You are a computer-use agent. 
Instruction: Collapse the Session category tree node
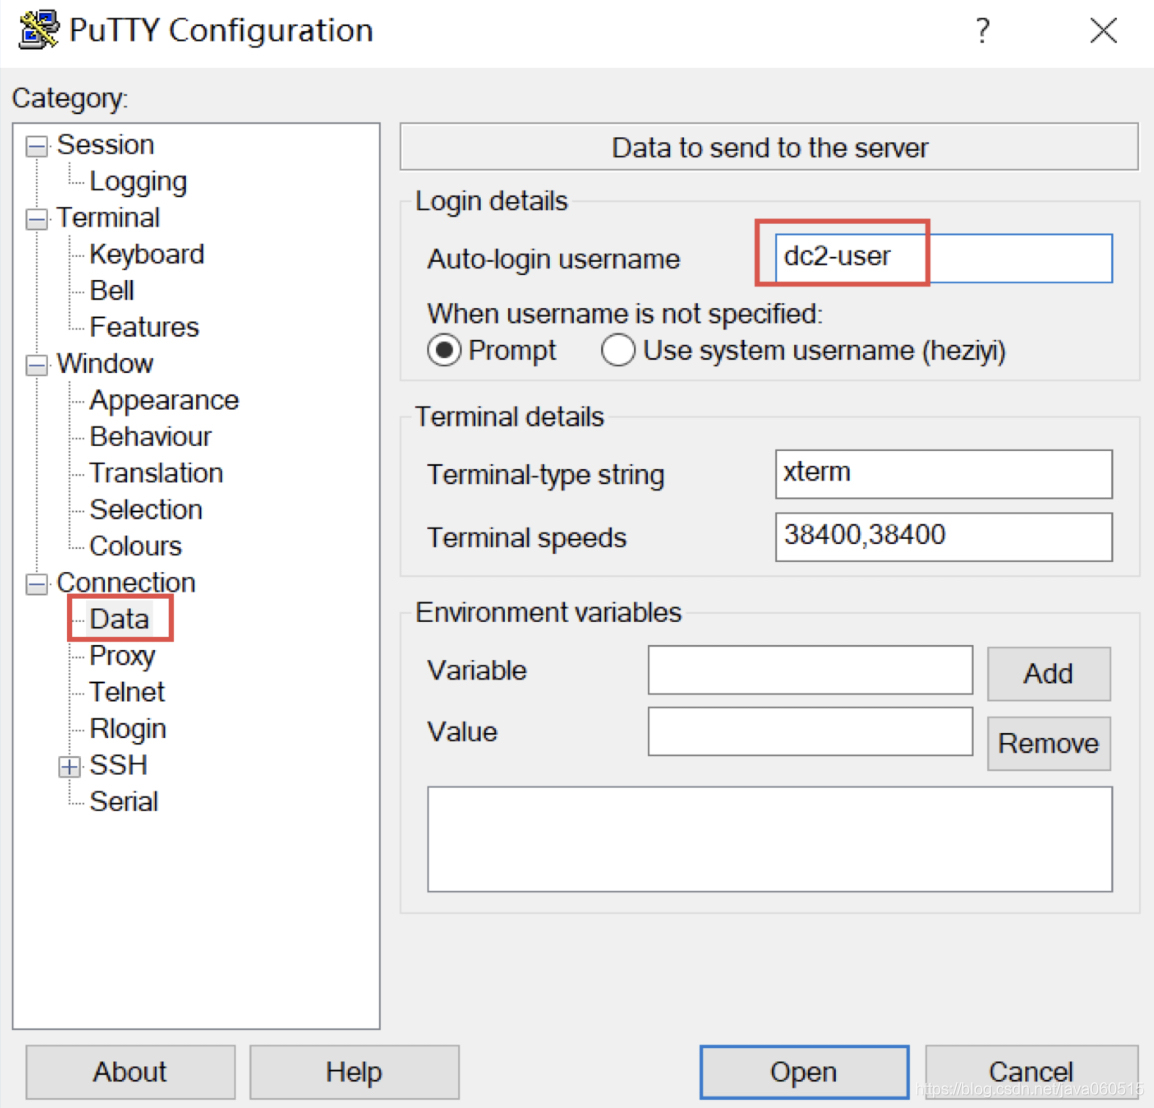[x=36, y=146]
